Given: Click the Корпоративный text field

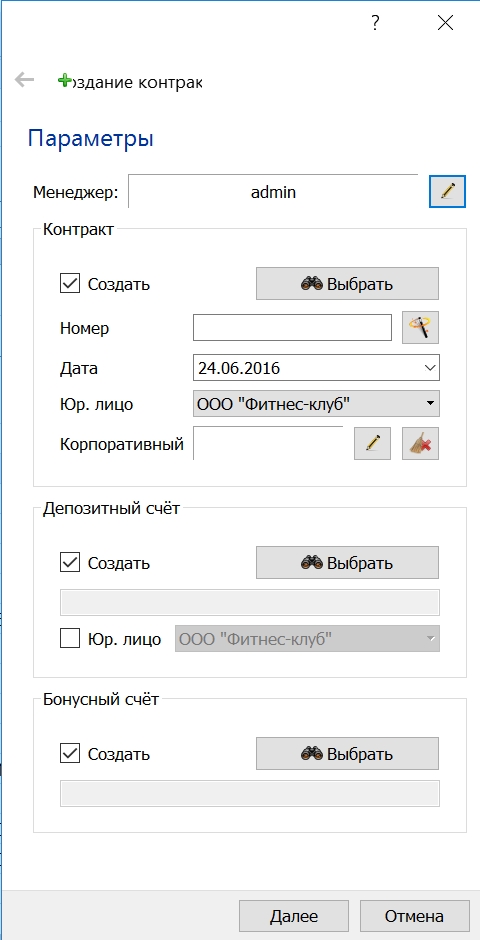Looking at the screenshot, I should [268, 444].
